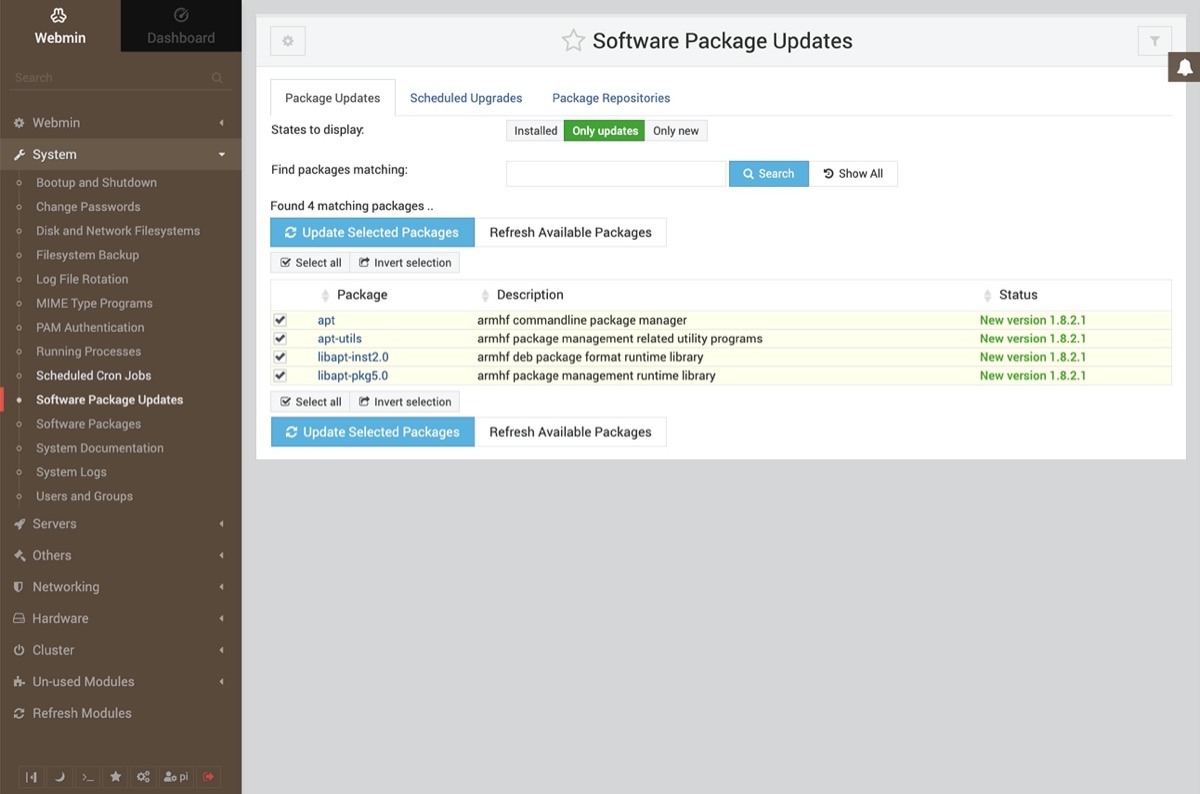Expand the Networking sidebar category
Image resolution: width=1200 pixels, height=794 pixels.
tap(65, 587)
